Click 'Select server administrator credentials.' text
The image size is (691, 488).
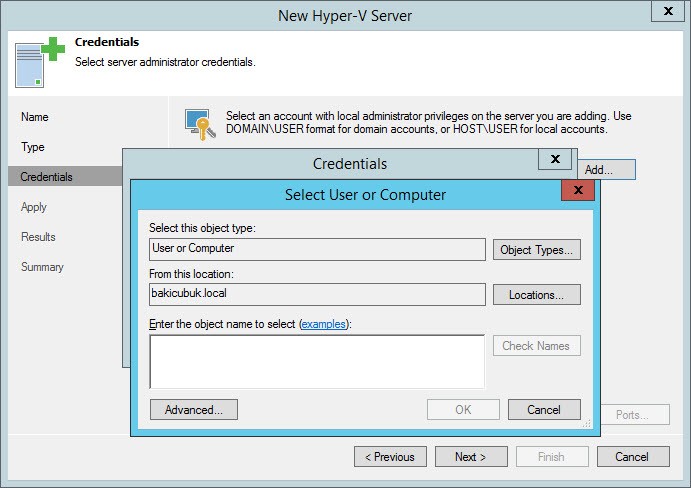tap(165, 62)
